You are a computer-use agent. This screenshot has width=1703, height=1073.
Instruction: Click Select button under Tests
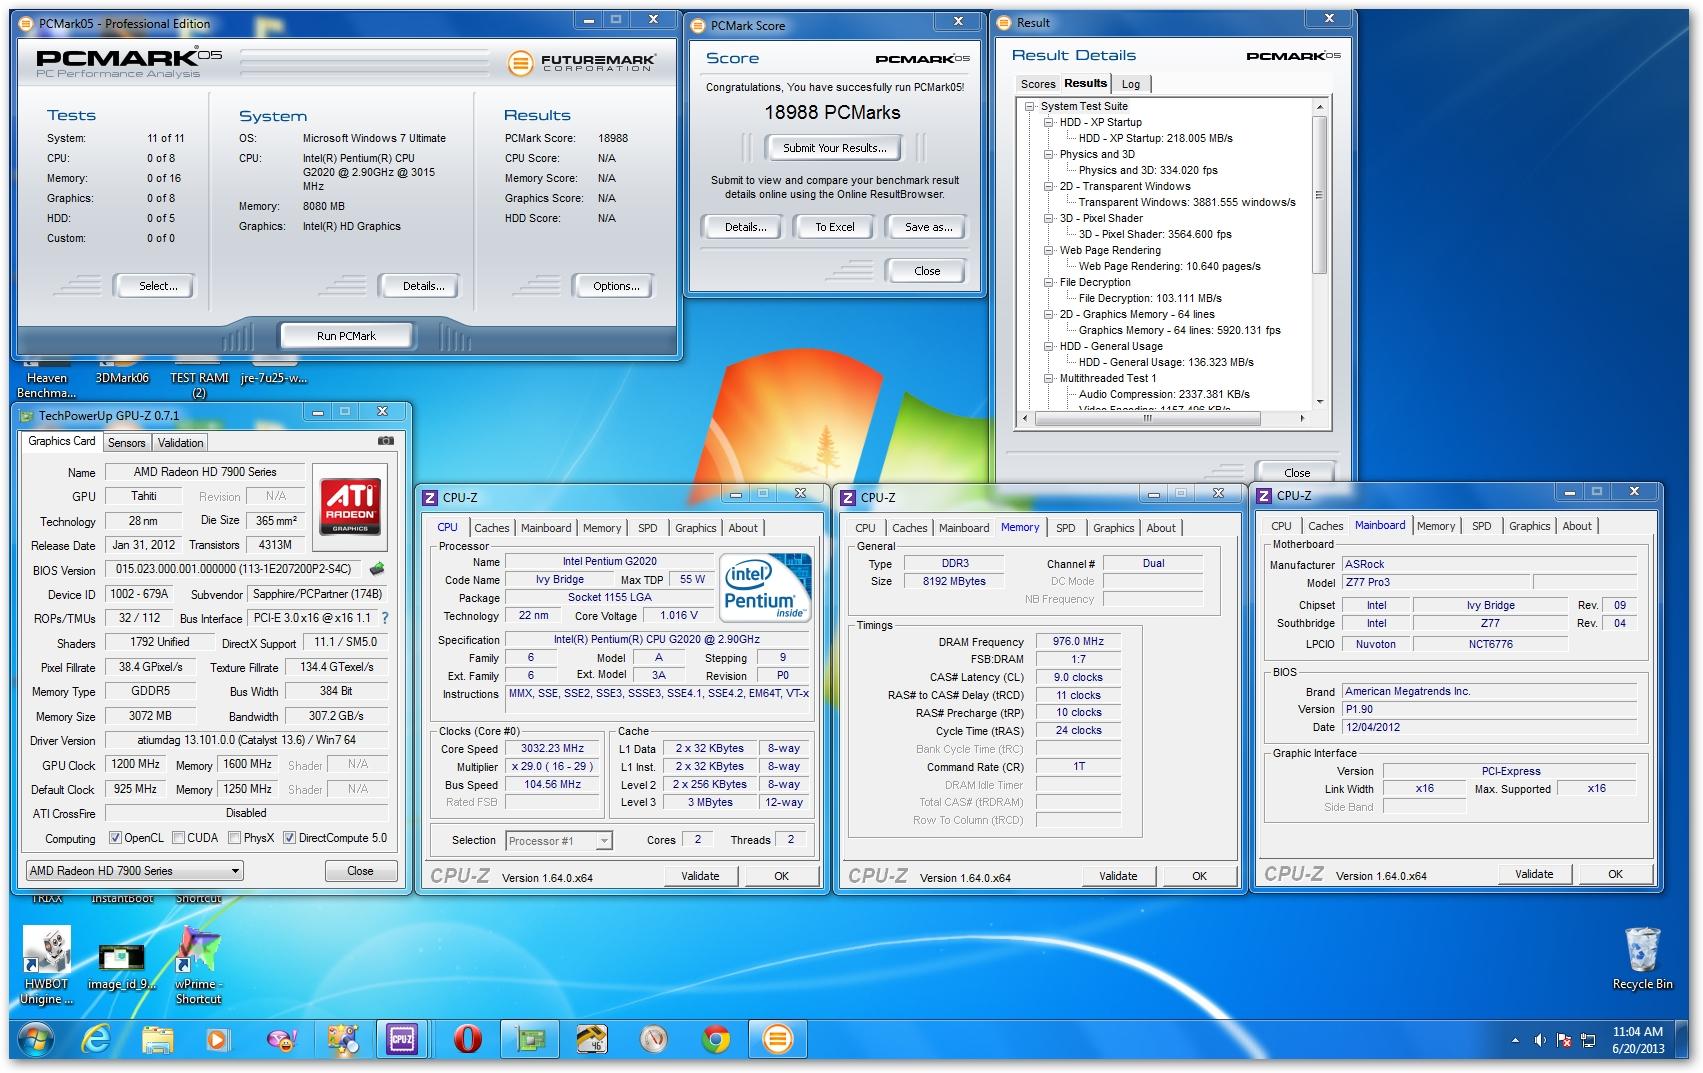pos(157,286)
